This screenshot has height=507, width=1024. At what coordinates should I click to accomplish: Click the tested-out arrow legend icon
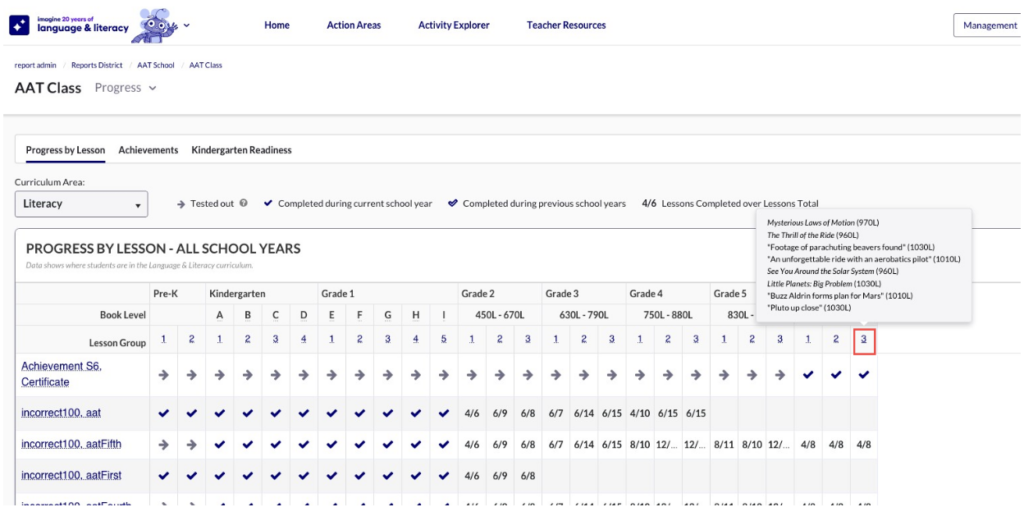coord(181,204)
